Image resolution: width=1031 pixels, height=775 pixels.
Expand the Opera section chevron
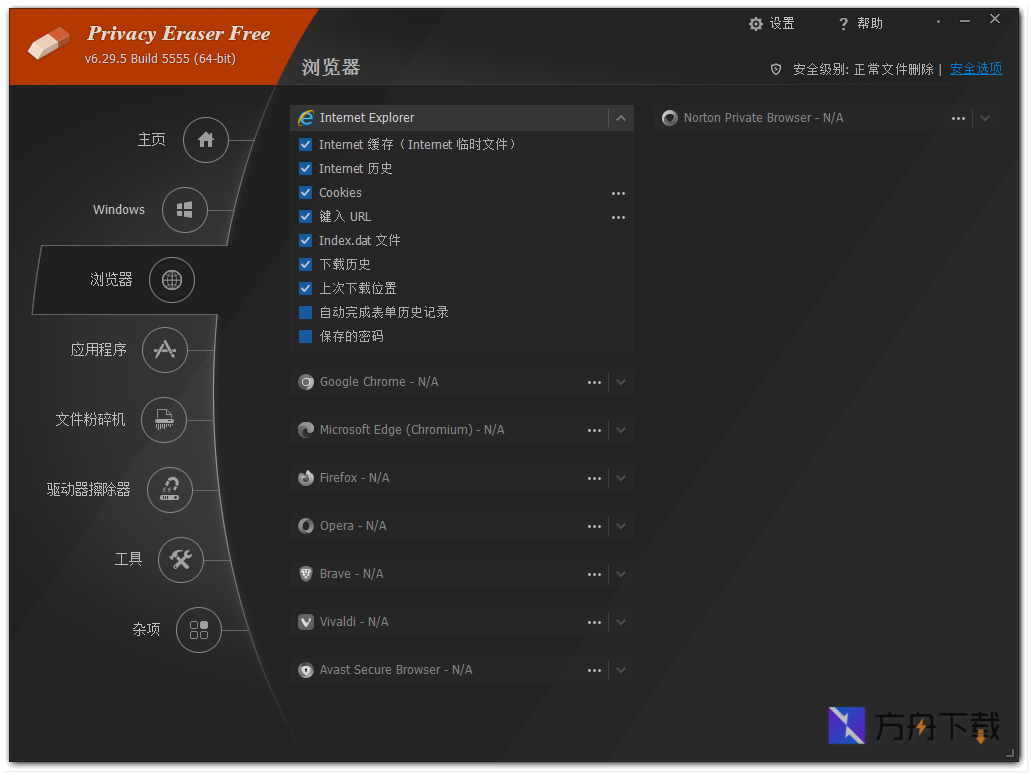(621, 526)
